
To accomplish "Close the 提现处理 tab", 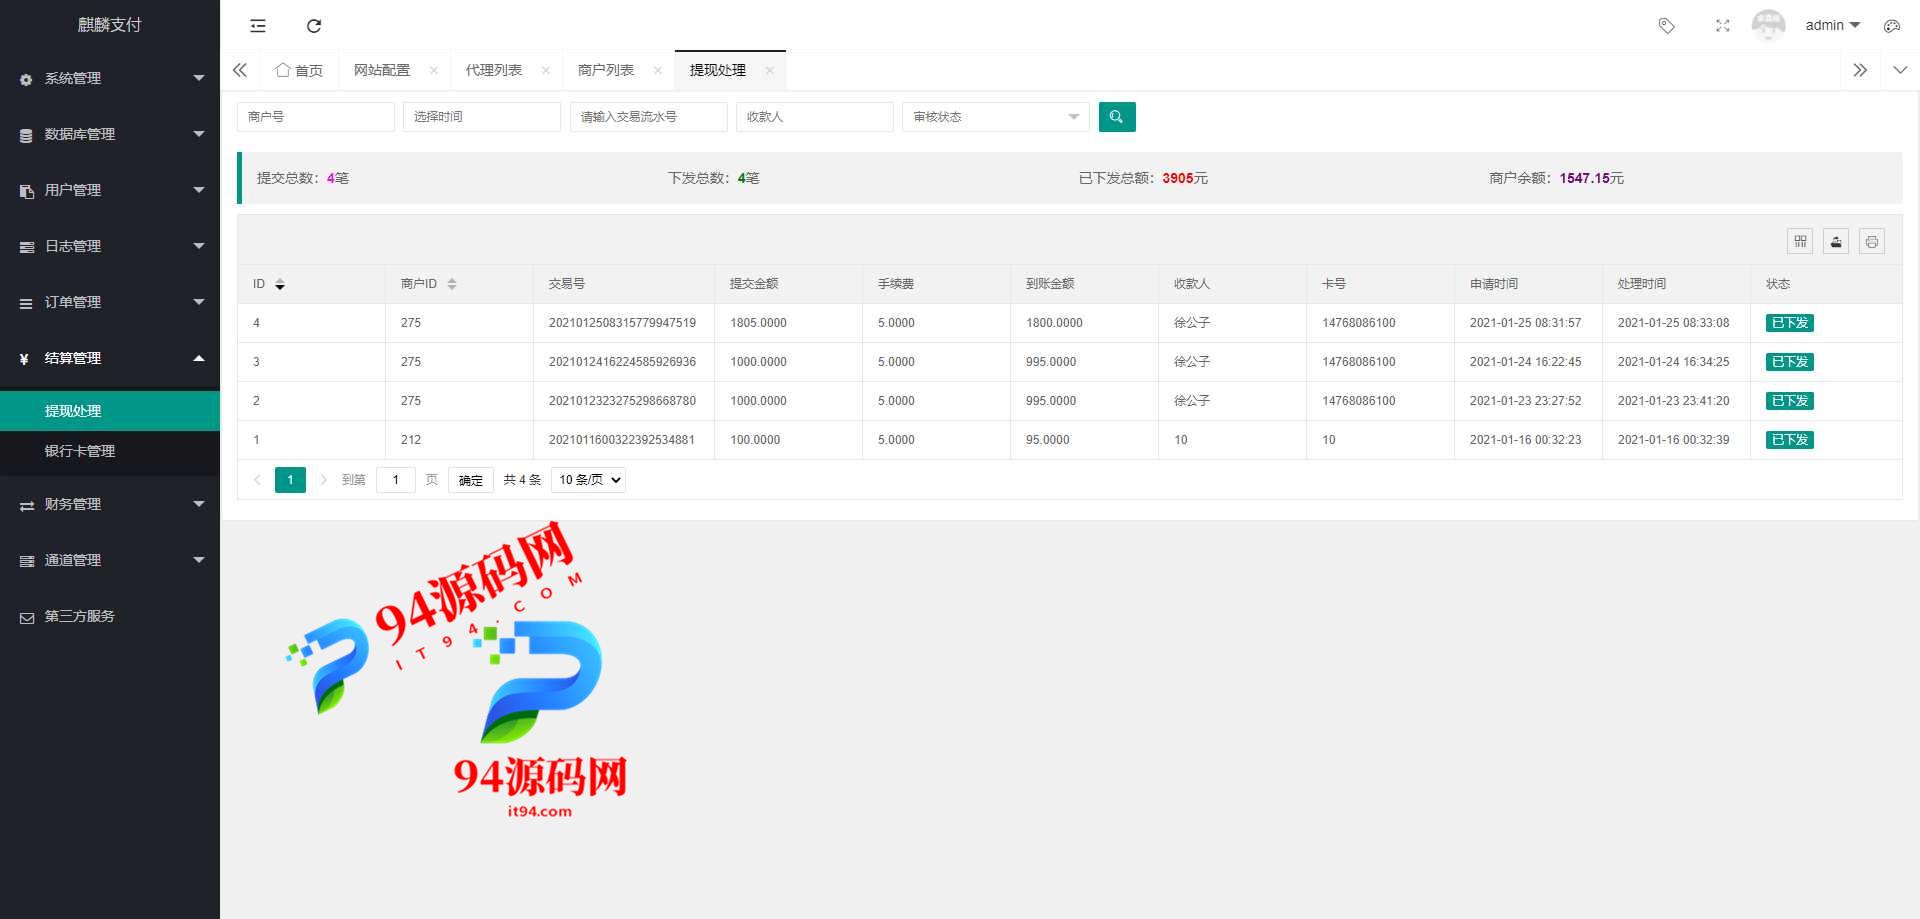I will 769,70.
